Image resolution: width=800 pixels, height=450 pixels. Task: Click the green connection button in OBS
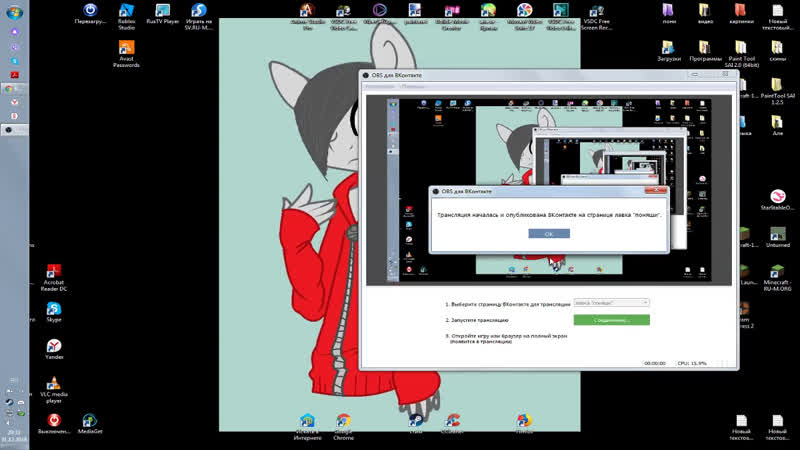point(611,320)
